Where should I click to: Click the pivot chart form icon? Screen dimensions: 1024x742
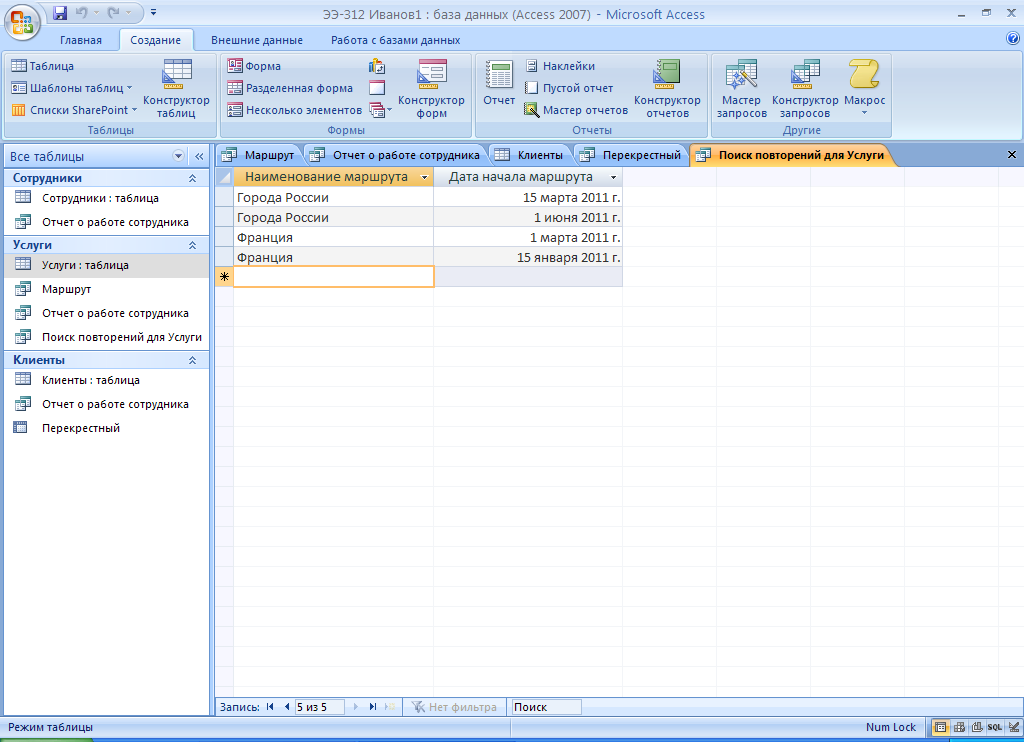click(377, 66)
